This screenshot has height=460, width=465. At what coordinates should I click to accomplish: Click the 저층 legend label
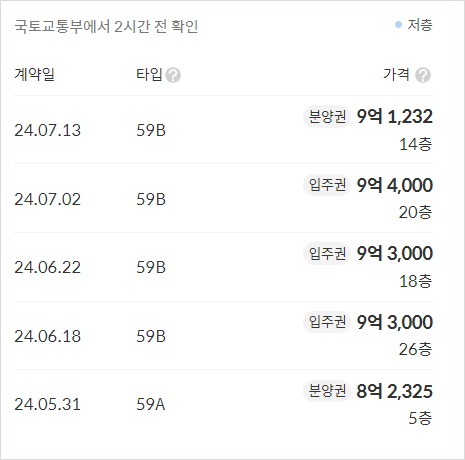pos(420,25)
